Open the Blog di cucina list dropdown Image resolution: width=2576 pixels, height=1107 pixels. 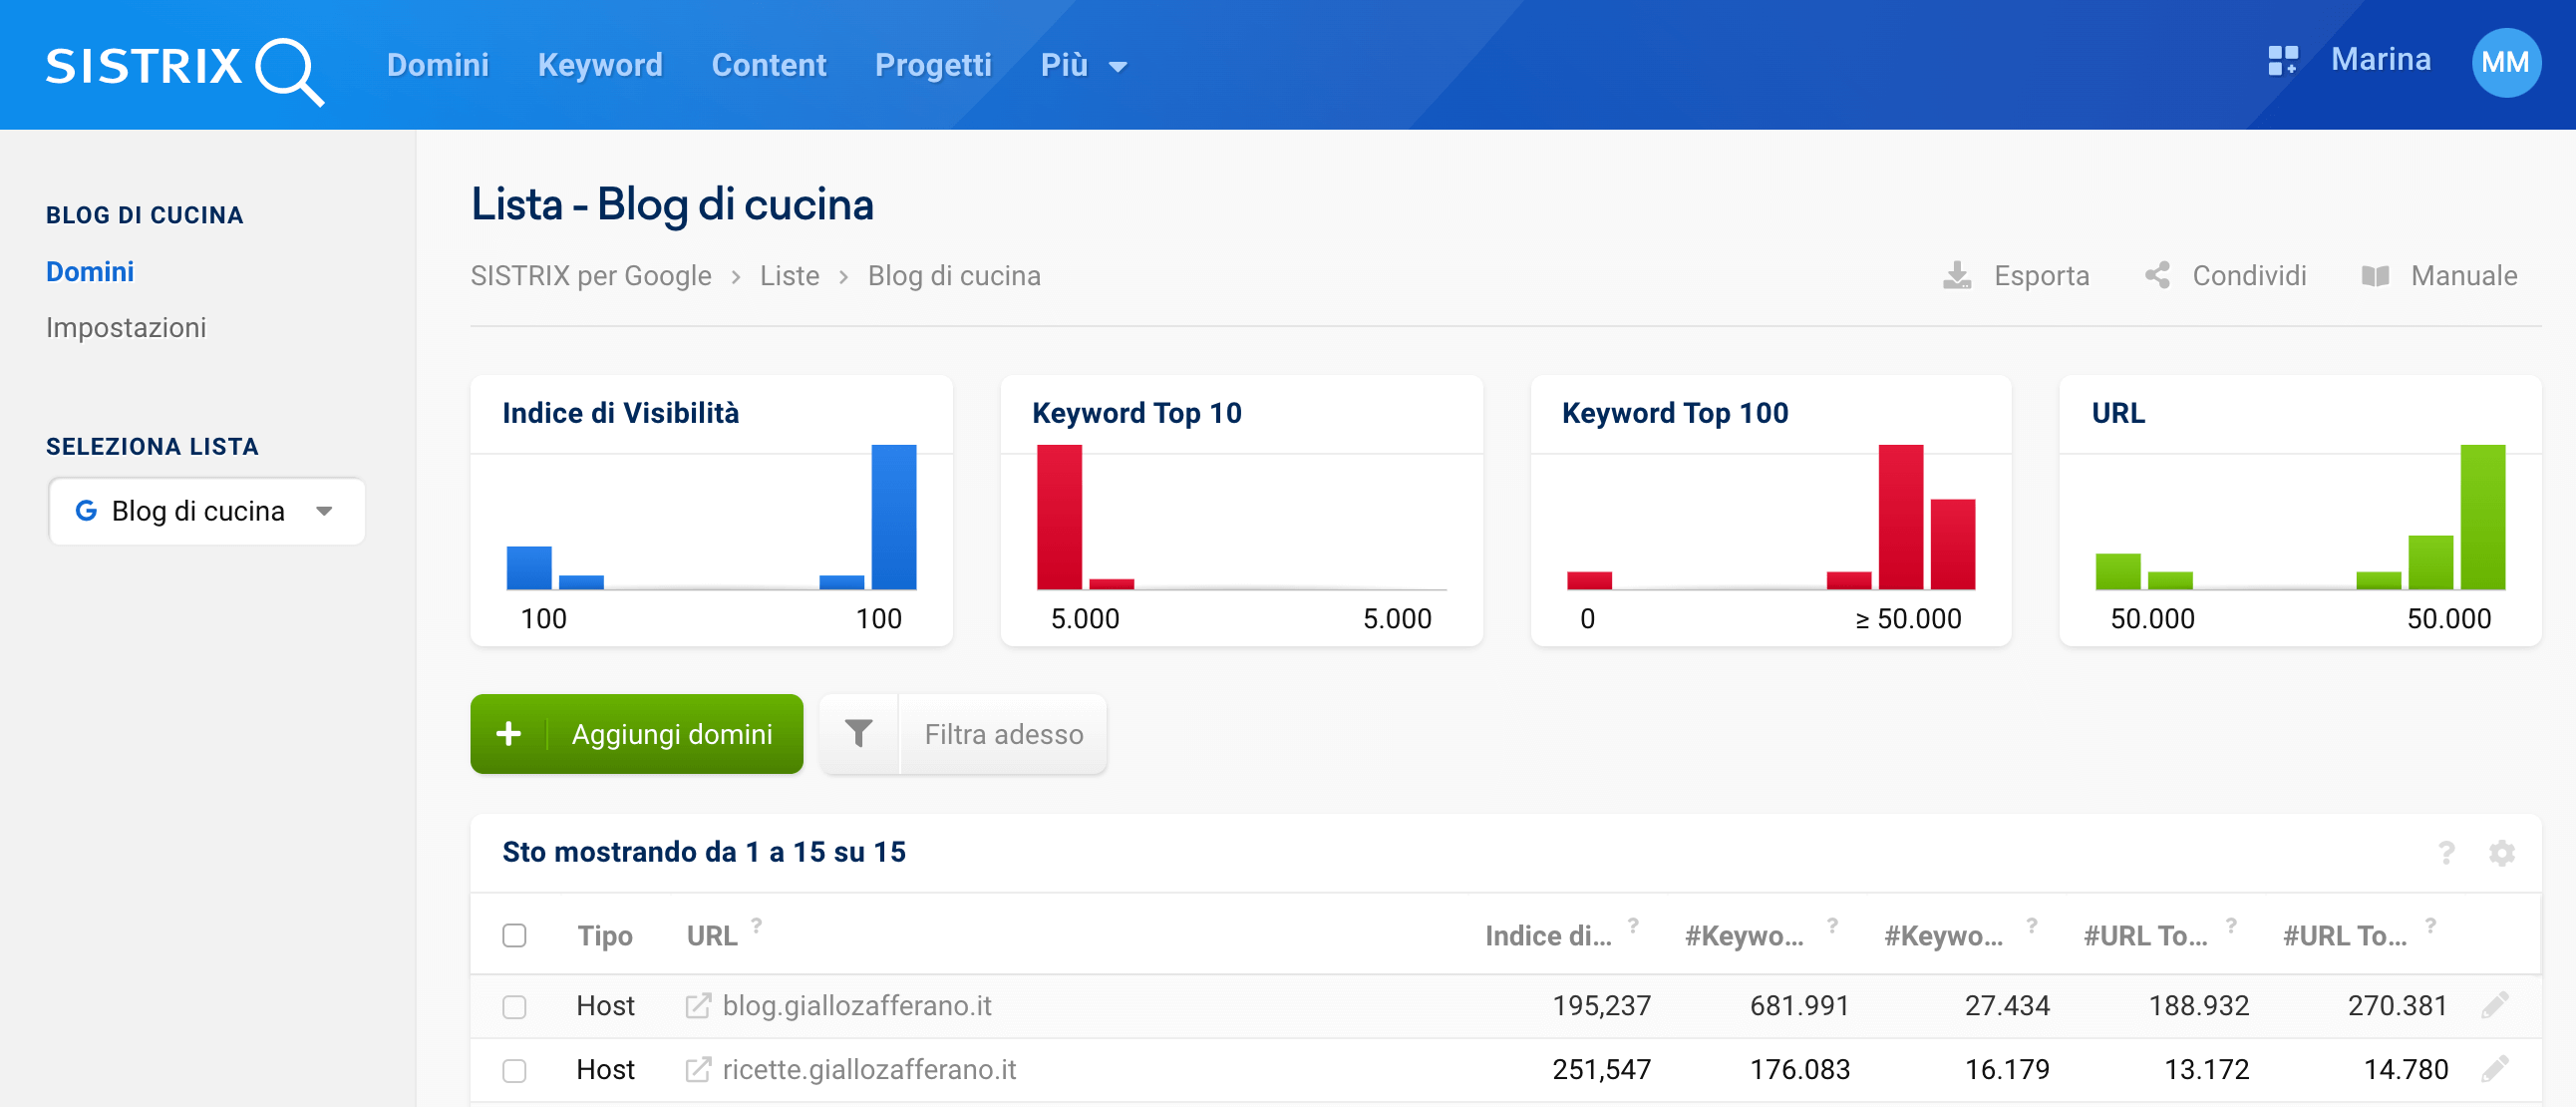click(207, 511)
